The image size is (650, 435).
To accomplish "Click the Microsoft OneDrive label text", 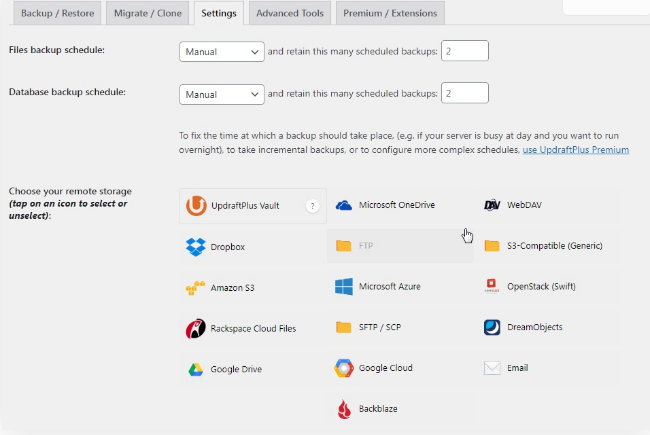I will tap(397, 205).
